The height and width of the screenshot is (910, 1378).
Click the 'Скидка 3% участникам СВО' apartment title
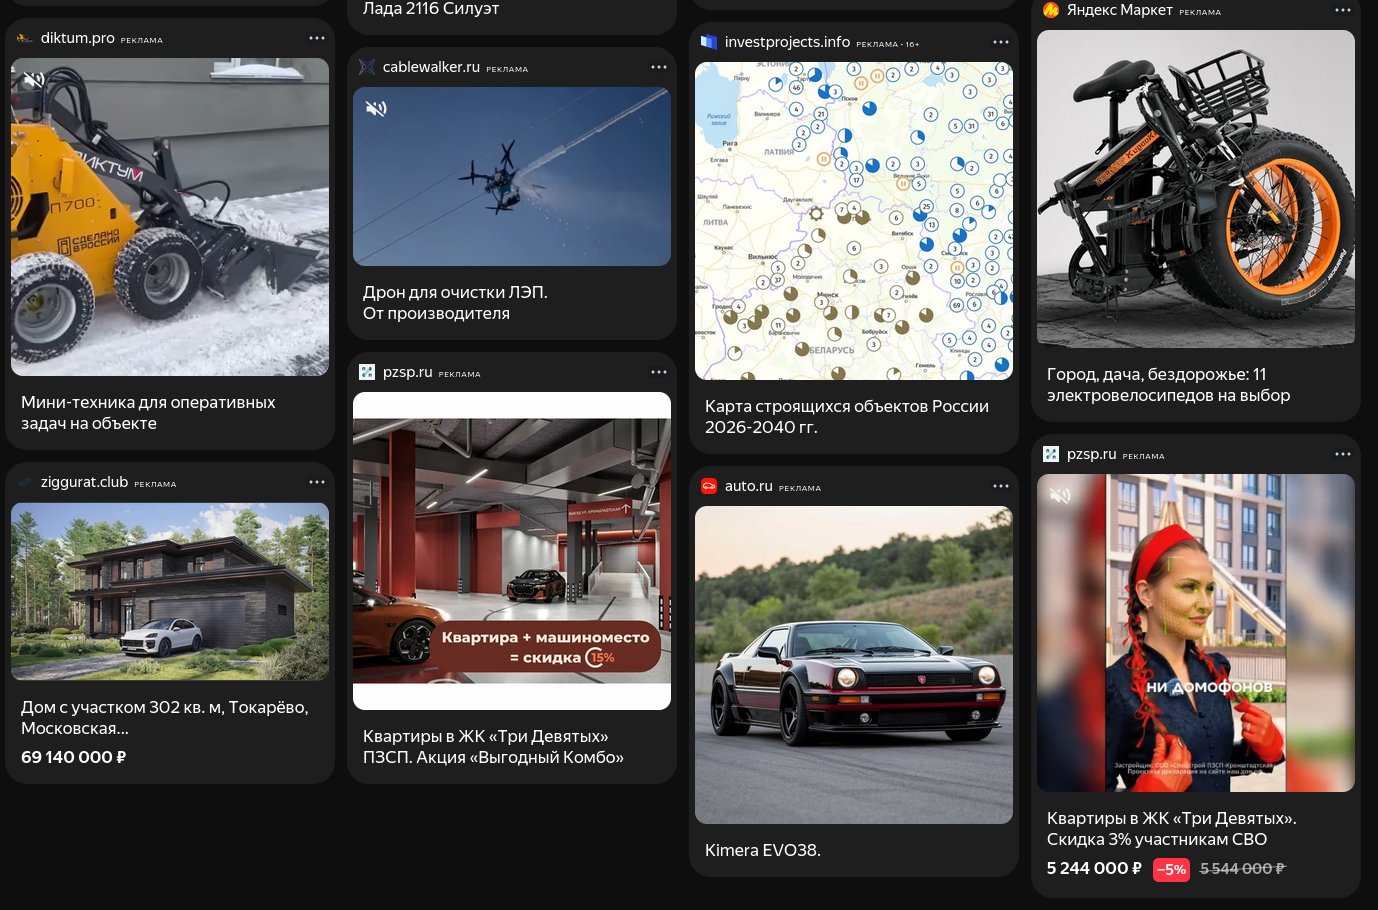(1172, 829)
